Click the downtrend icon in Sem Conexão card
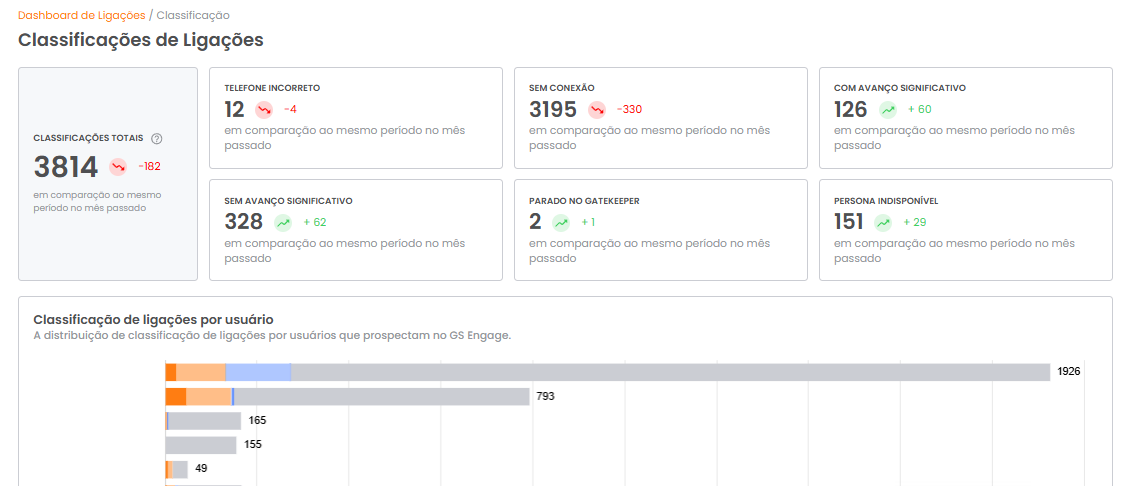Viewport: 1127px width, 486px height. coord(597,109)
